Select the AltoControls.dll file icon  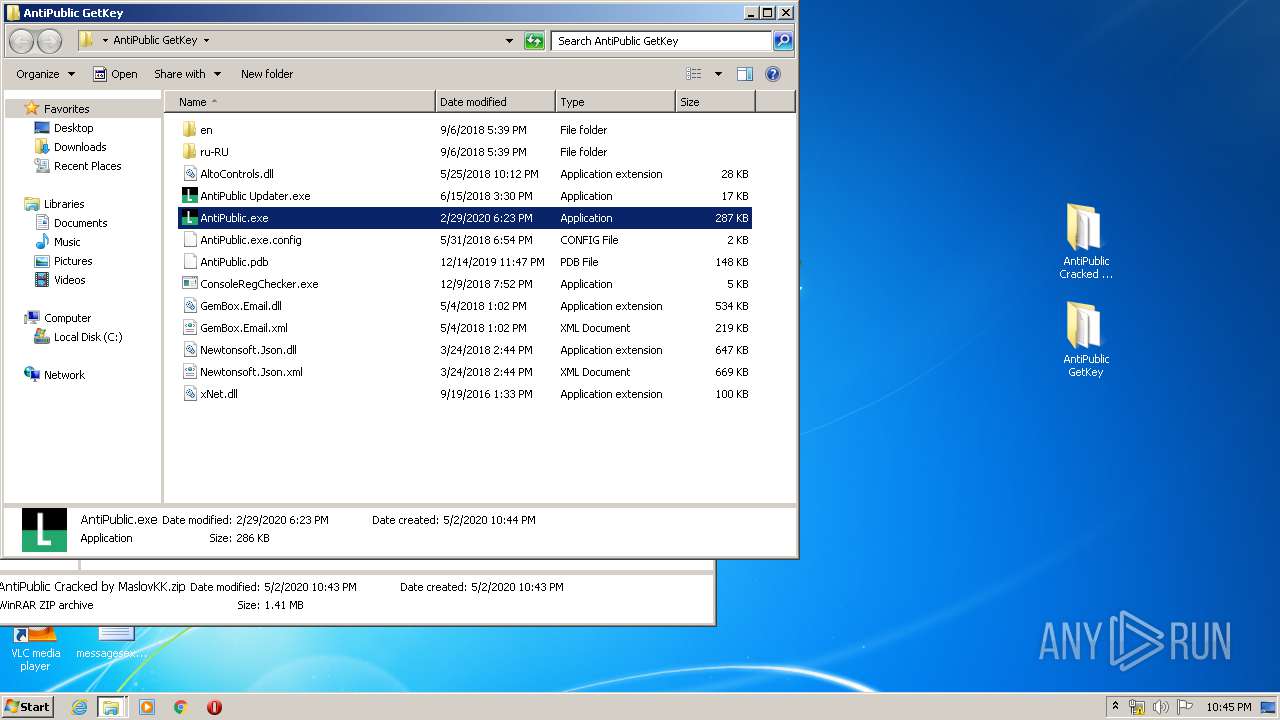click(190, 174)
